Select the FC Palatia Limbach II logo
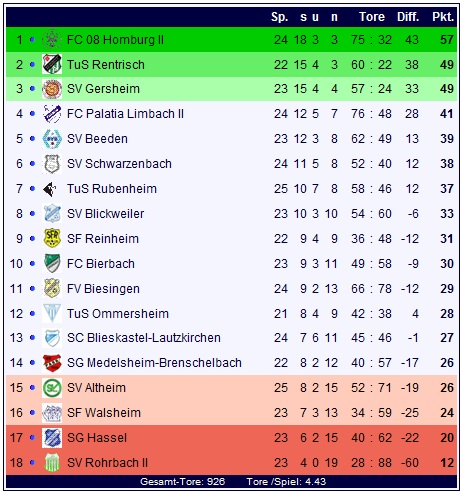This screenshot has height=495, width=462. (x=52, y=114)
